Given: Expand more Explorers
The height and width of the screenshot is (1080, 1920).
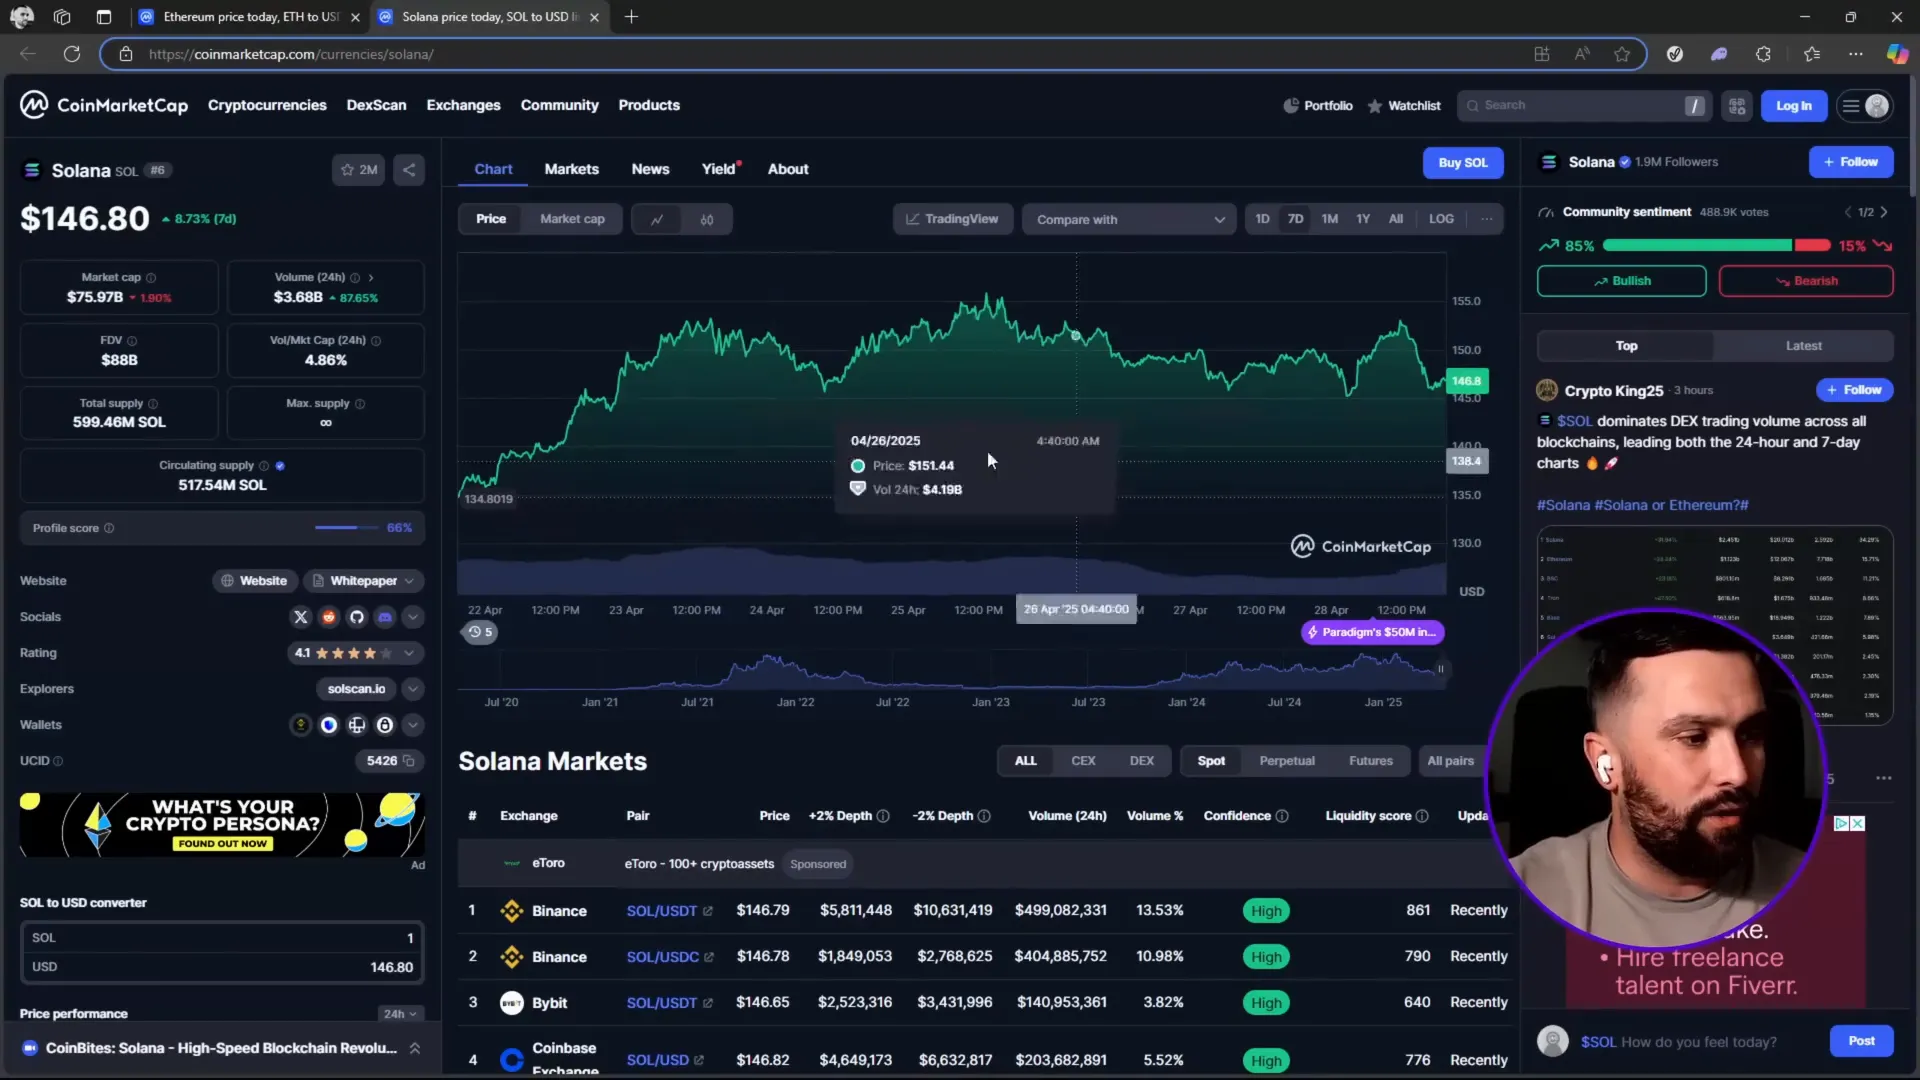Looking at the screenshot, I should click(x=412, y=689).
